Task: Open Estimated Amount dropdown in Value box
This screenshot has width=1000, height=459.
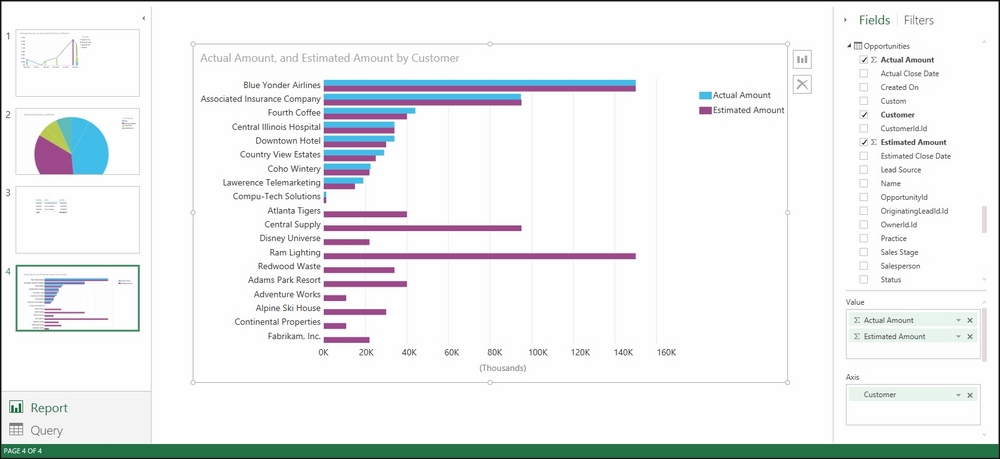Action: 958,337
